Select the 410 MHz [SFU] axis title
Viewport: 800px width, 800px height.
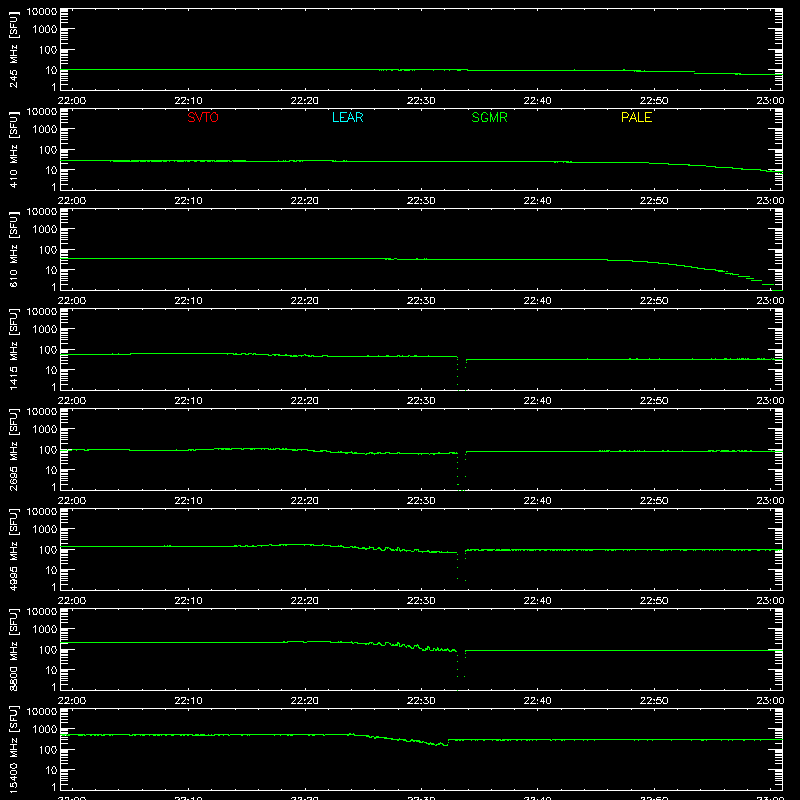click(13, 149)
